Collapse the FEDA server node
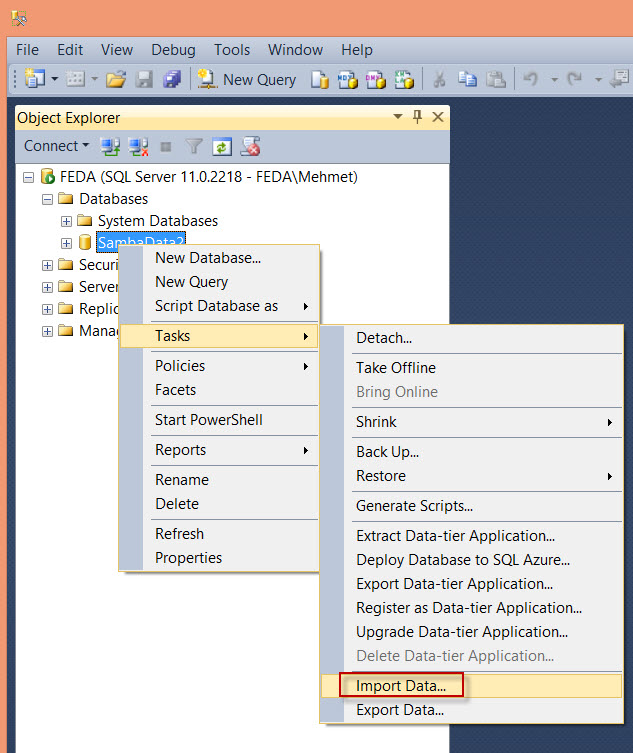Viewport: 633px width, 753px height. [x=28, y=178]
